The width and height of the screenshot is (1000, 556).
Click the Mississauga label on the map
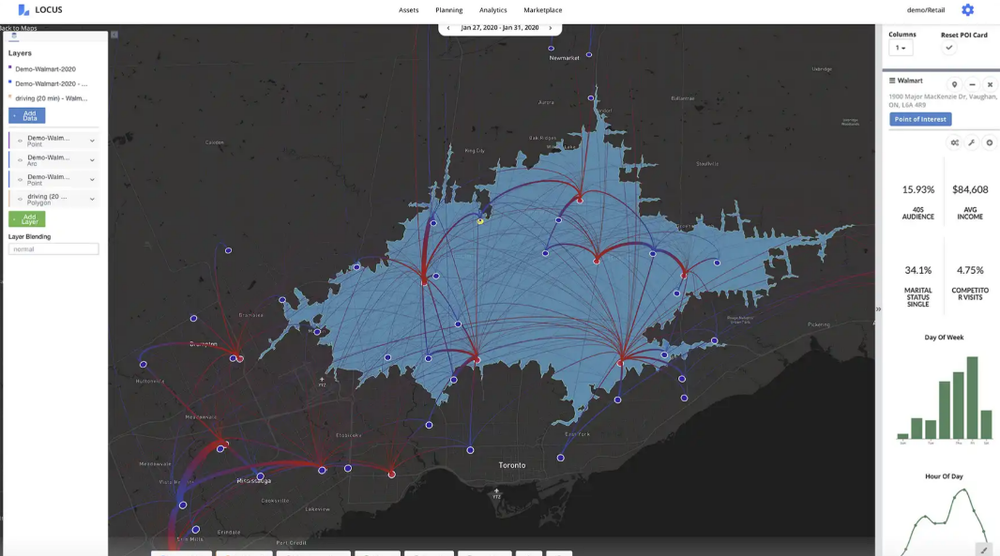pyautogui.click(x=254, y=481)
